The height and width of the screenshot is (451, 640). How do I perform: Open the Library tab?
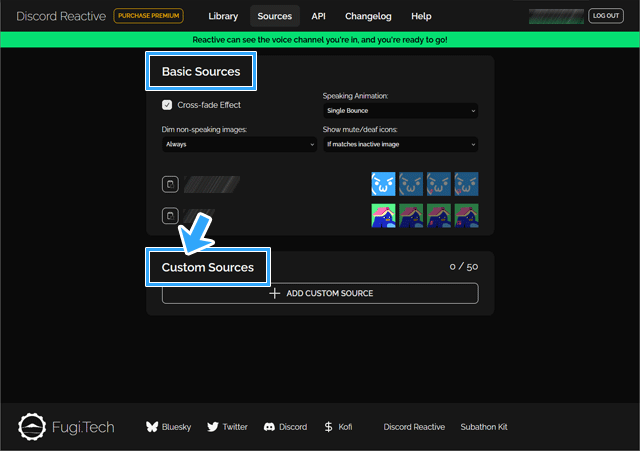click(x=223, y=16)
